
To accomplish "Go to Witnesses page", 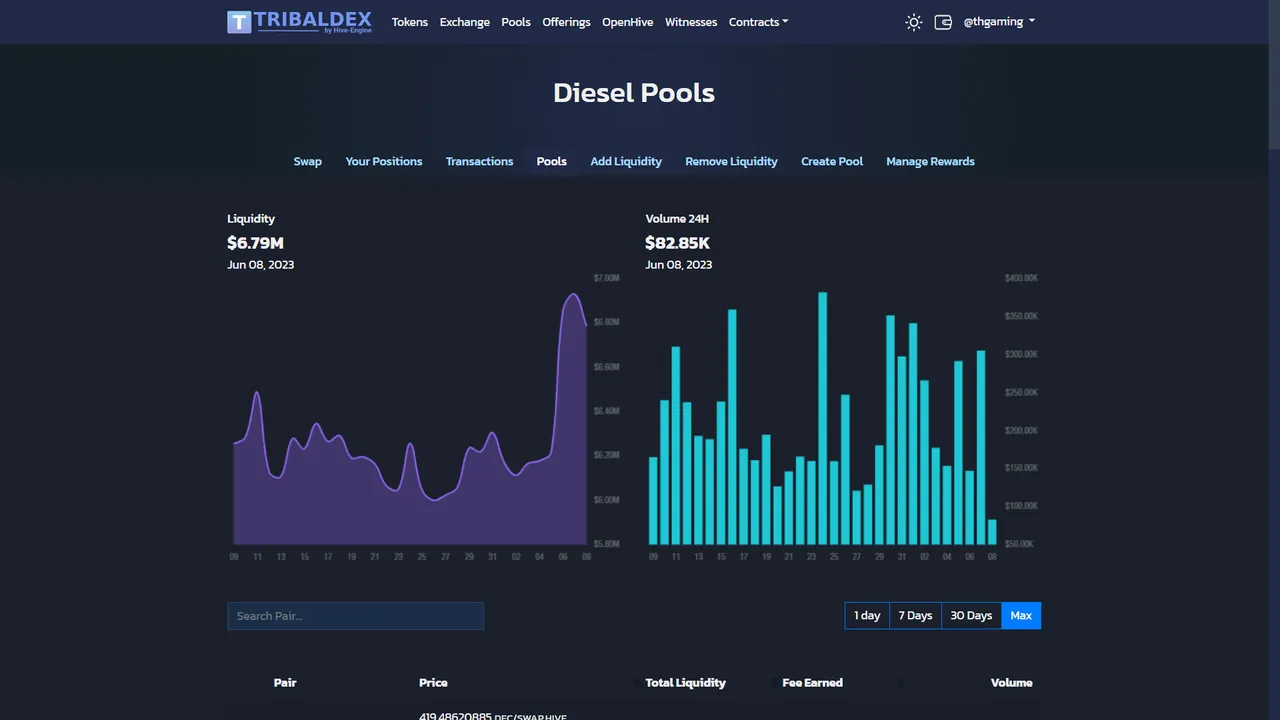I will pyautogui.click(x=691, y=22).
